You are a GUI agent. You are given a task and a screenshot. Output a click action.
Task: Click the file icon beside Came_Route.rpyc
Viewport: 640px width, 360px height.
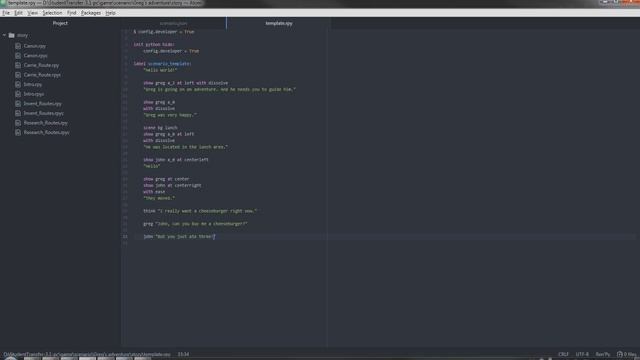pos(18,75)
